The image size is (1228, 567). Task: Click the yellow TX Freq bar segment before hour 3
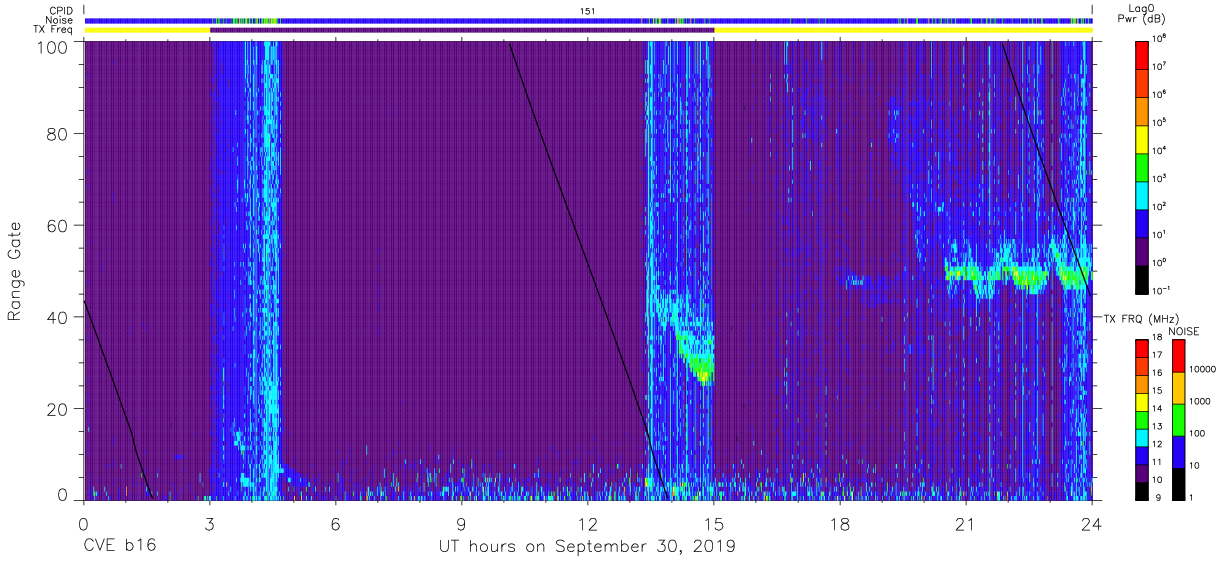[x=147, y=30]
